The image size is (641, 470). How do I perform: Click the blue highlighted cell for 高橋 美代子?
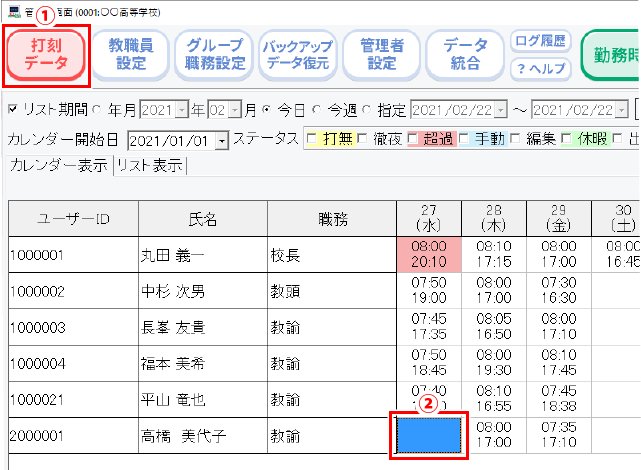coord(428,435)
